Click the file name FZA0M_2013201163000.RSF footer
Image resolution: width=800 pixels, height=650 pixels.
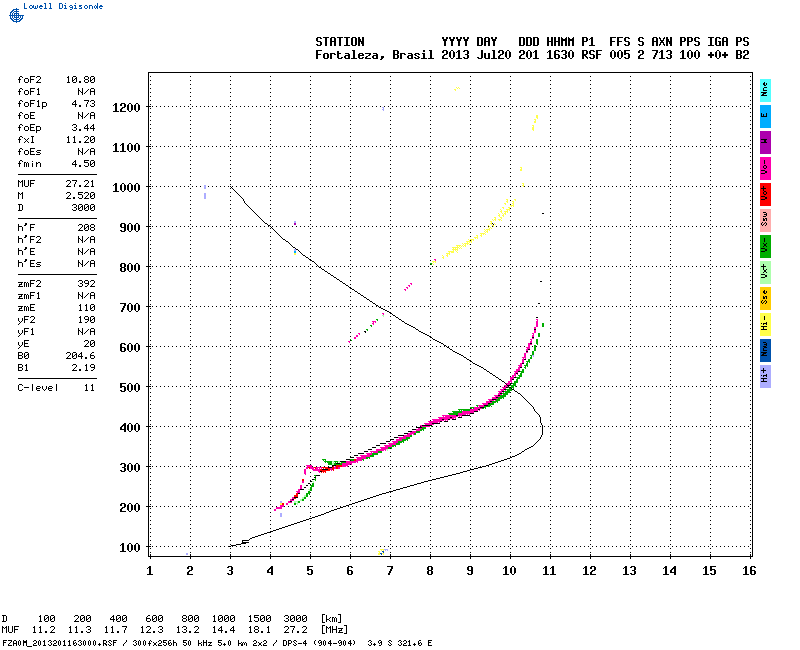point(60,643)
